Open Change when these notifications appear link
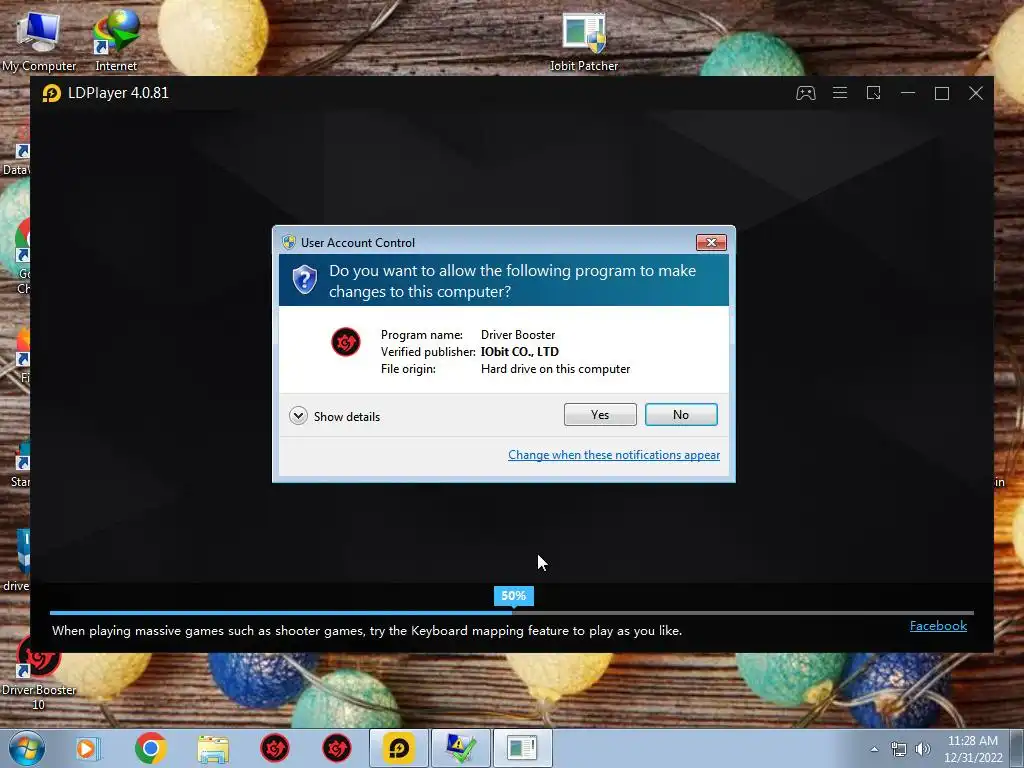The image size is (1024, 768). (x=614, y=455)
